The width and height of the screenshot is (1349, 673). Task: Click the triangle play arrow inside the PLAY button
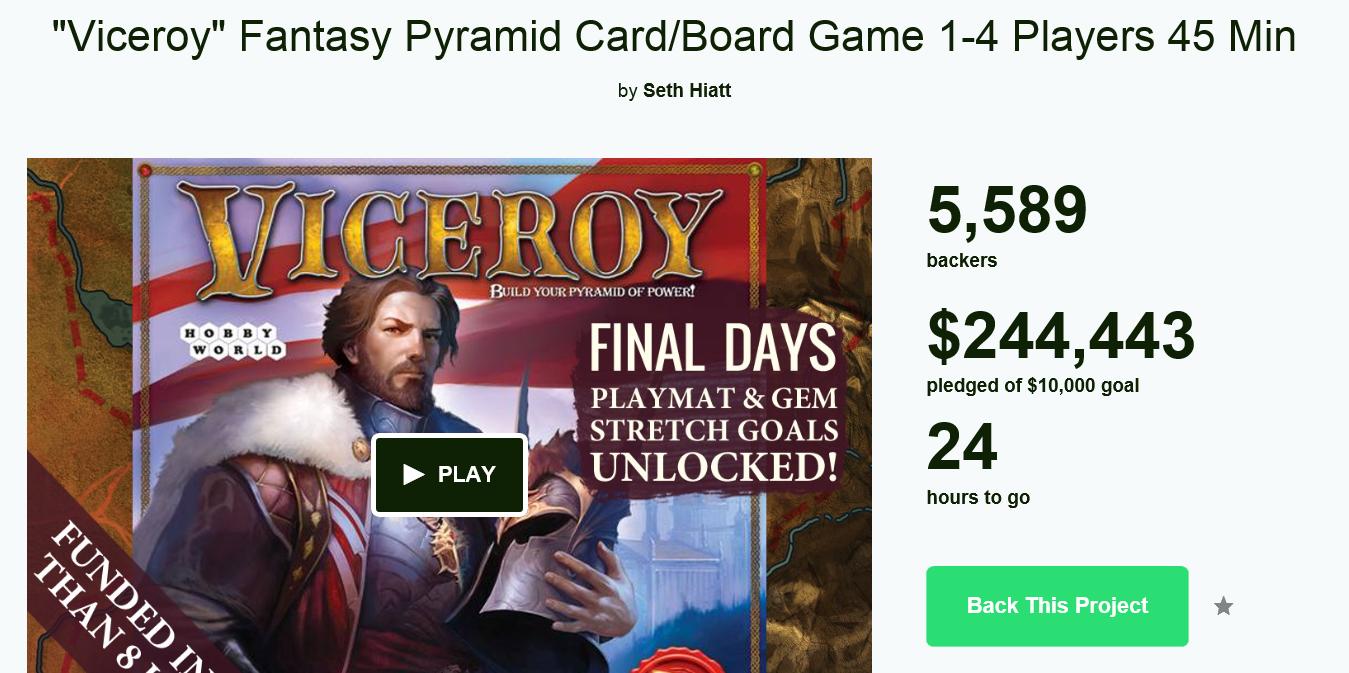tap(412, 475)
